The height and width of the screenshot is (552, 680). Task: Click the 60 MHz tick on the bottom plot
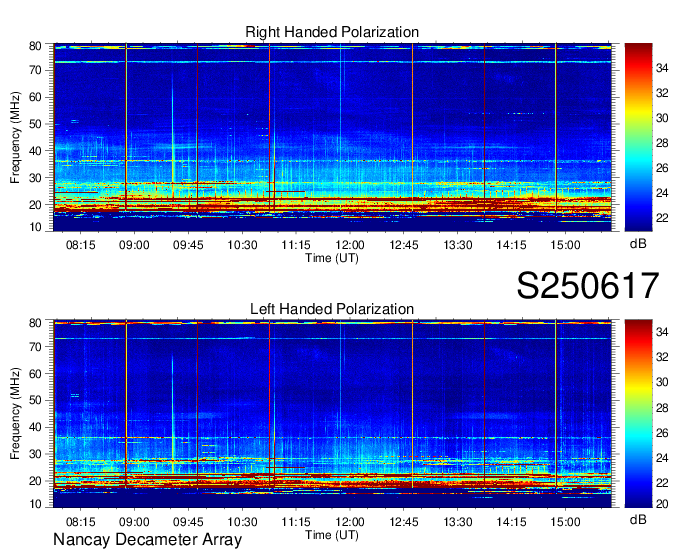pyautogui.click(x=35, y=374)
